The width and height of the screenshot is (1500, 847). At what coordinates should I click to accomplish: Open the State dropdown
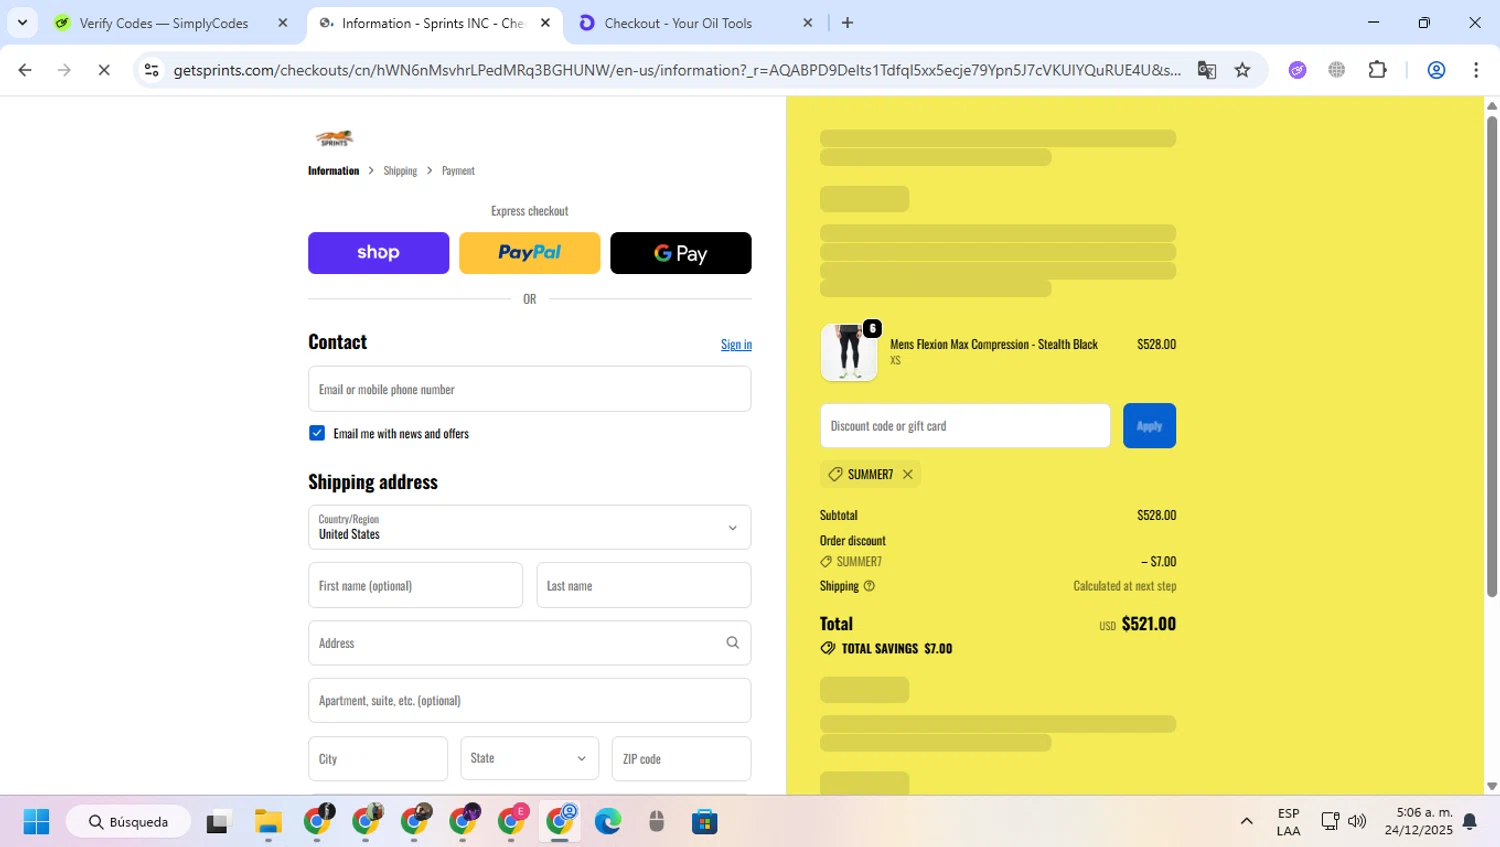tap(529, 759)
